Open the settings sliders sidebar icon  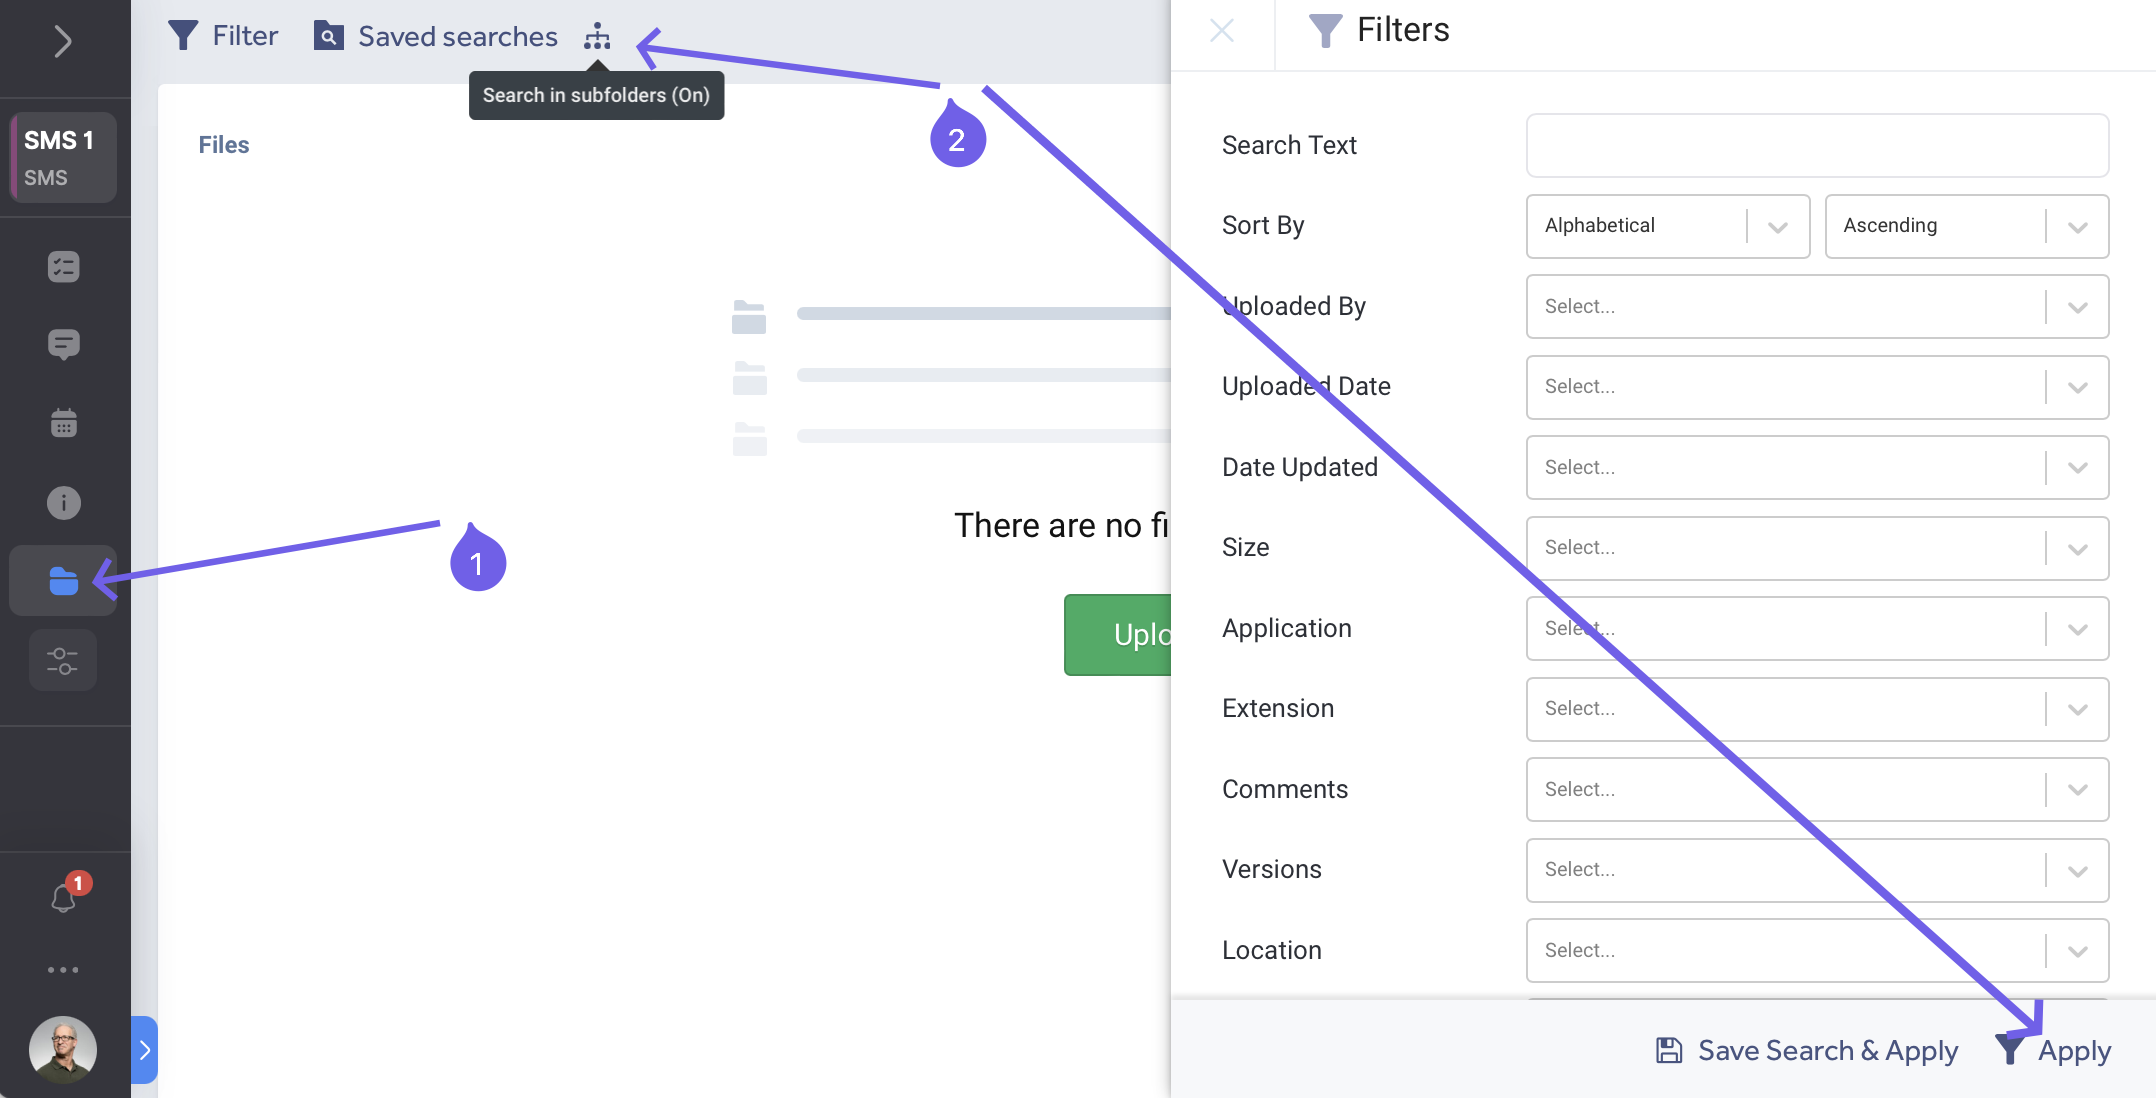[63, 660]
